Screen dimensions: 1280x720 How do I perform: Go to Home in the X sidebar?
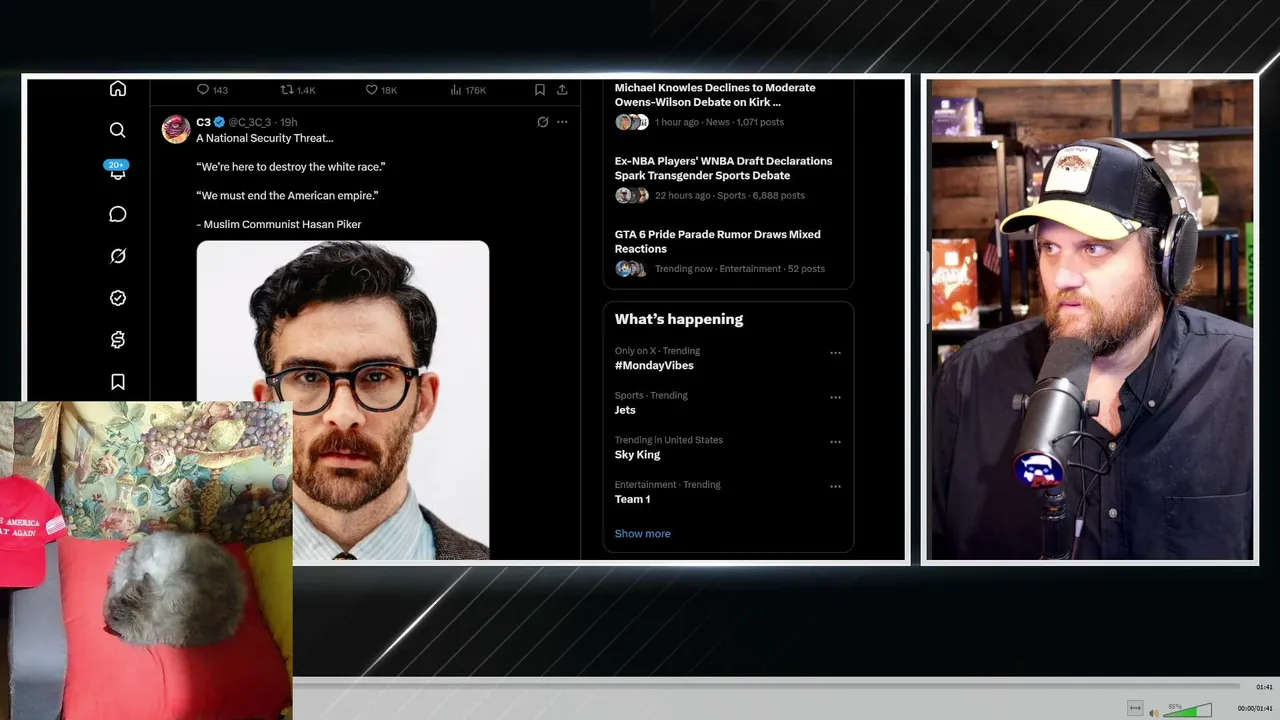(x=118, y=89)
